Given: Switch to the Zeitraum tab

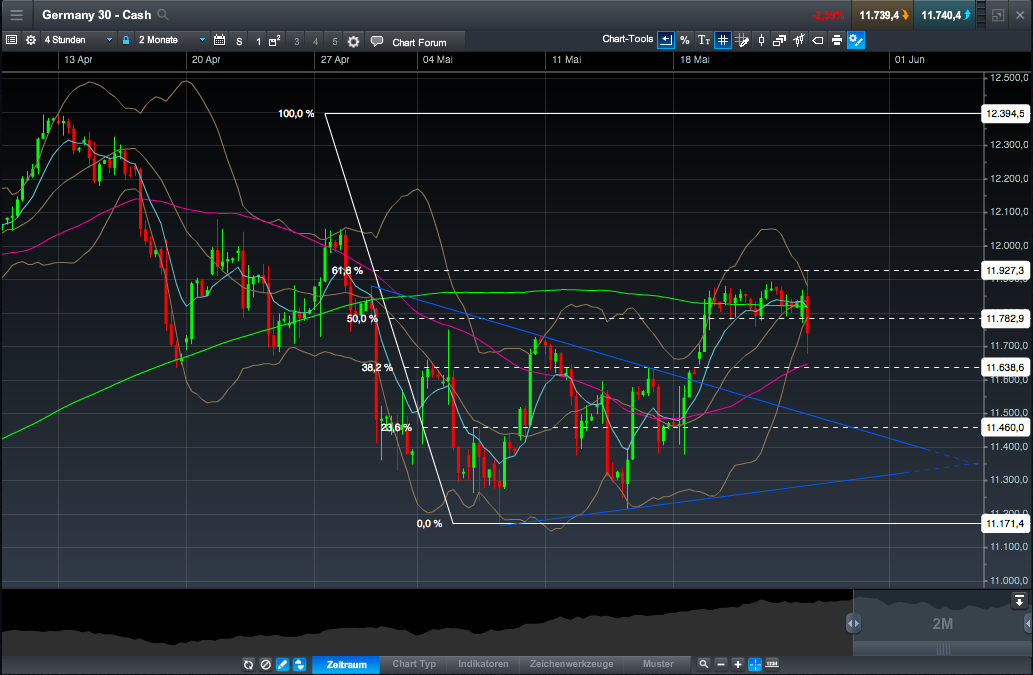Looking at the screenshot, I should coord(346,664).
